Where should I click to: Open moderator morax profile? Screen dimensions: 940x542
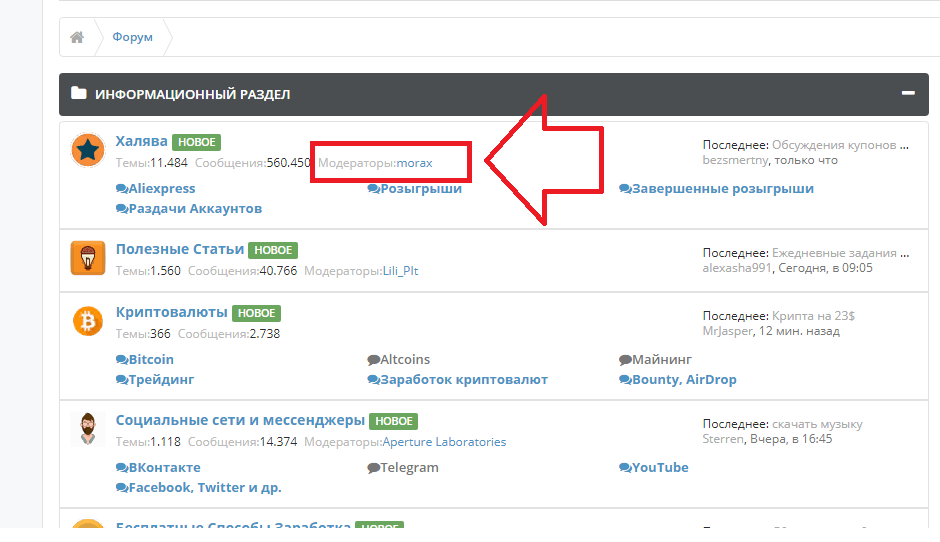tap(414, 163)
